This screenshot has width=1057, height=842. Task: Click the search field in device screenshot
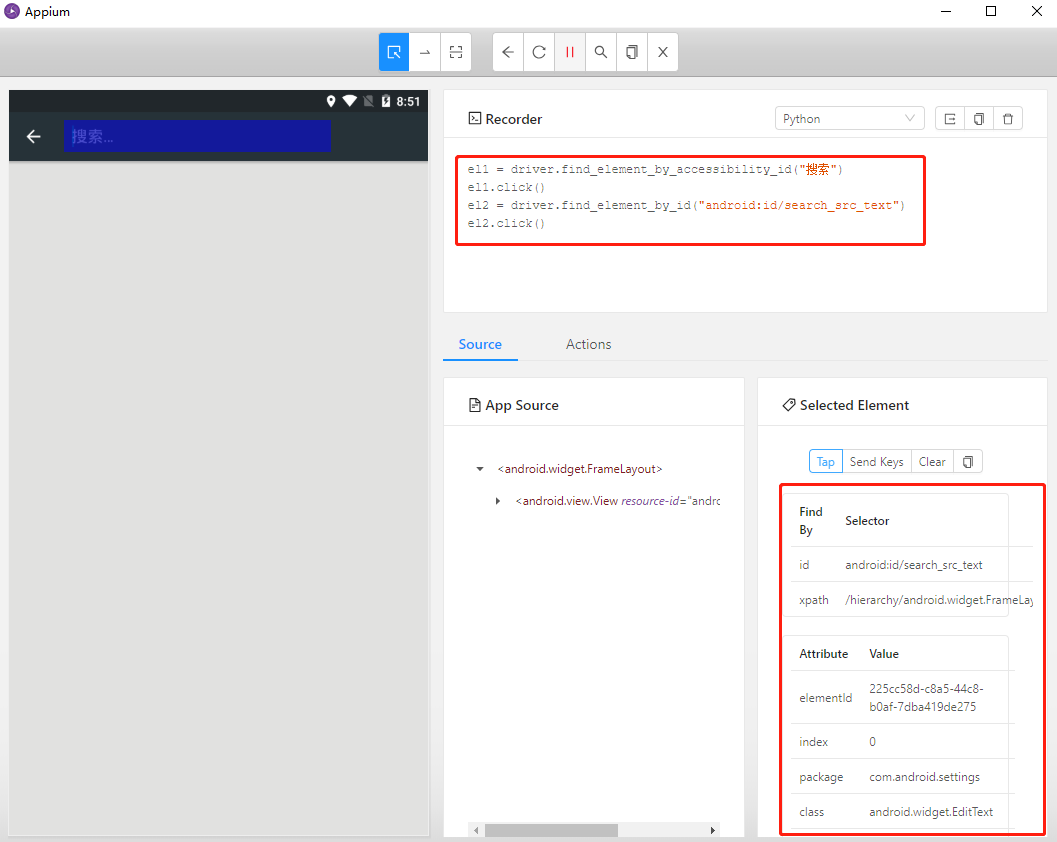(198, 136)
